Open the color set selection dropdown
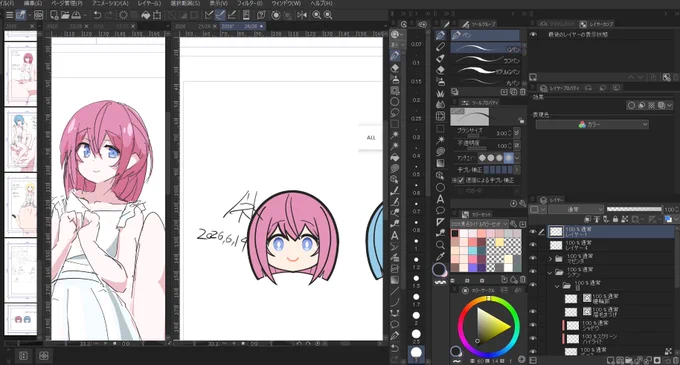The image size is (680, 365). pos(479,224)
